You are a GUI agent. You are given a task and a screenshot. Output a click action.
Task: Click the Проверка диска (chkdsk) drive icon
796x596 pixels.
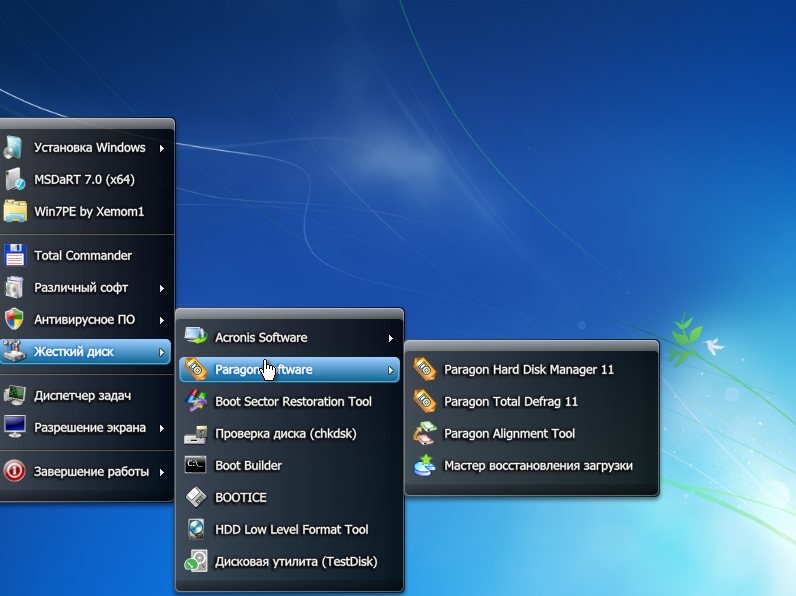[x=196, y=434]
